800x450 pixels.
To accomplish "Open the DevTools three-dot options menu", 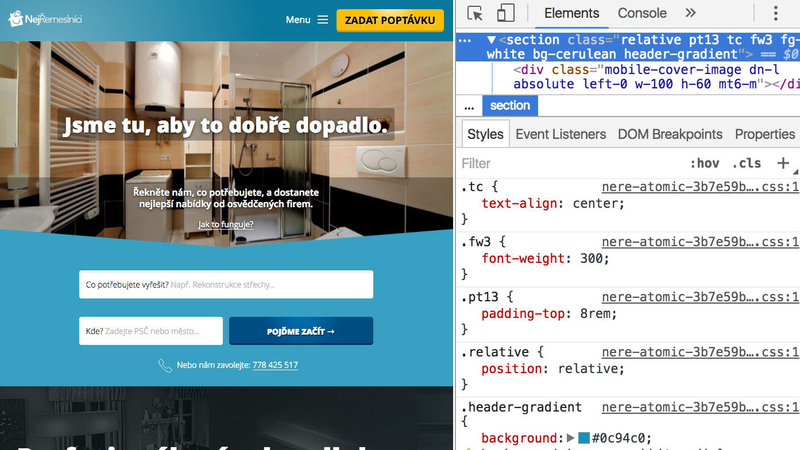I will tap(775, 13).
